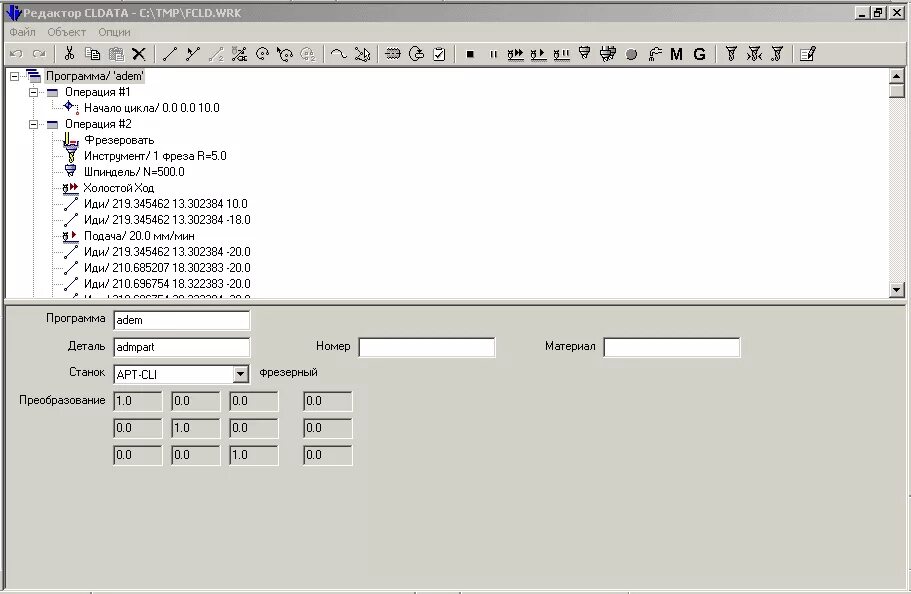911x594 pixels.
Task: Select Иди/ 210.696754 18.322383 -20.0
Action: pos(167,284)
